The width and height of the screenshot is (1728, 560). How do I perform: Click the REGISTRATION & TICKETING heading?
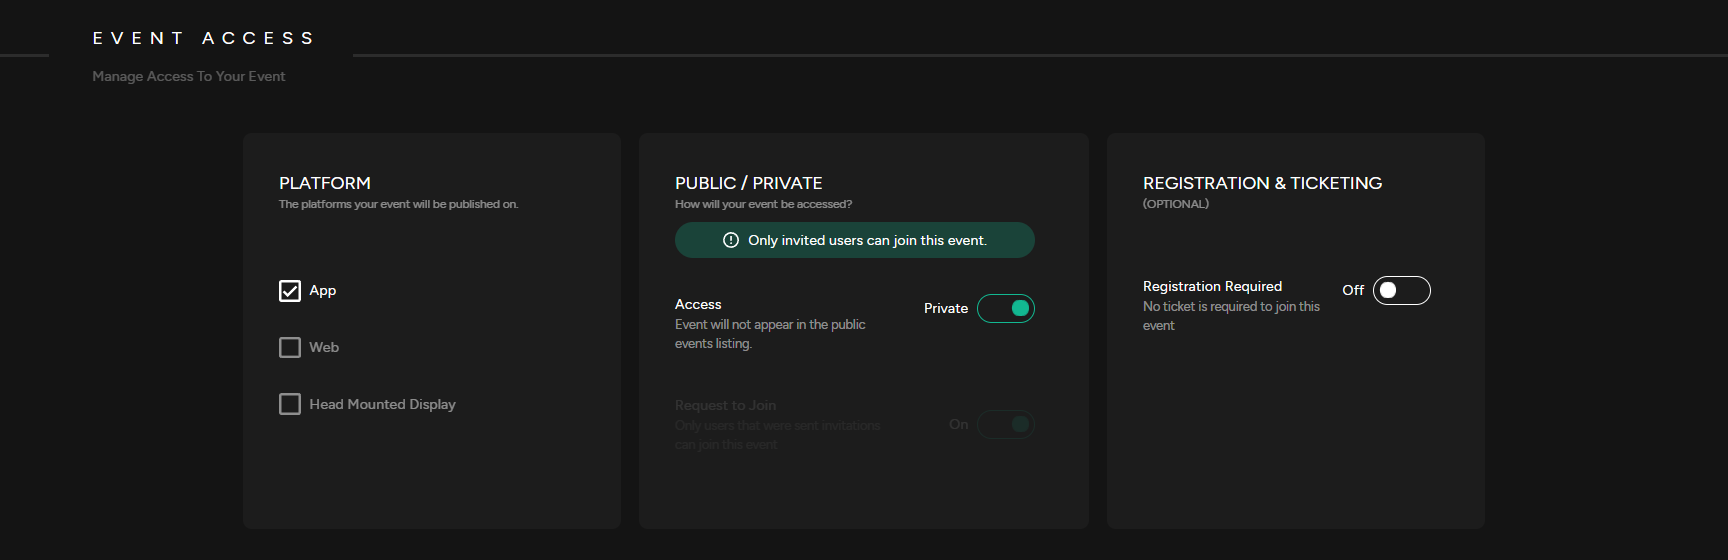tap(1262, 183)
